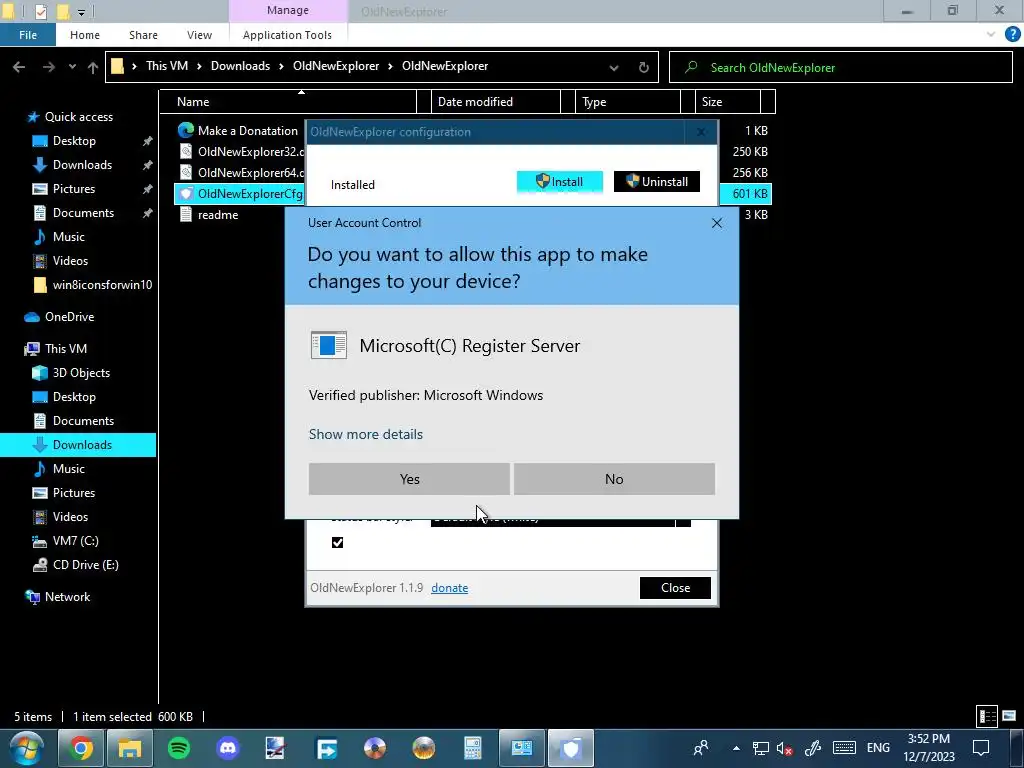Open the recent locations dropdown arrow
This screenshot has height=768, width=1024.
[72, 67]
